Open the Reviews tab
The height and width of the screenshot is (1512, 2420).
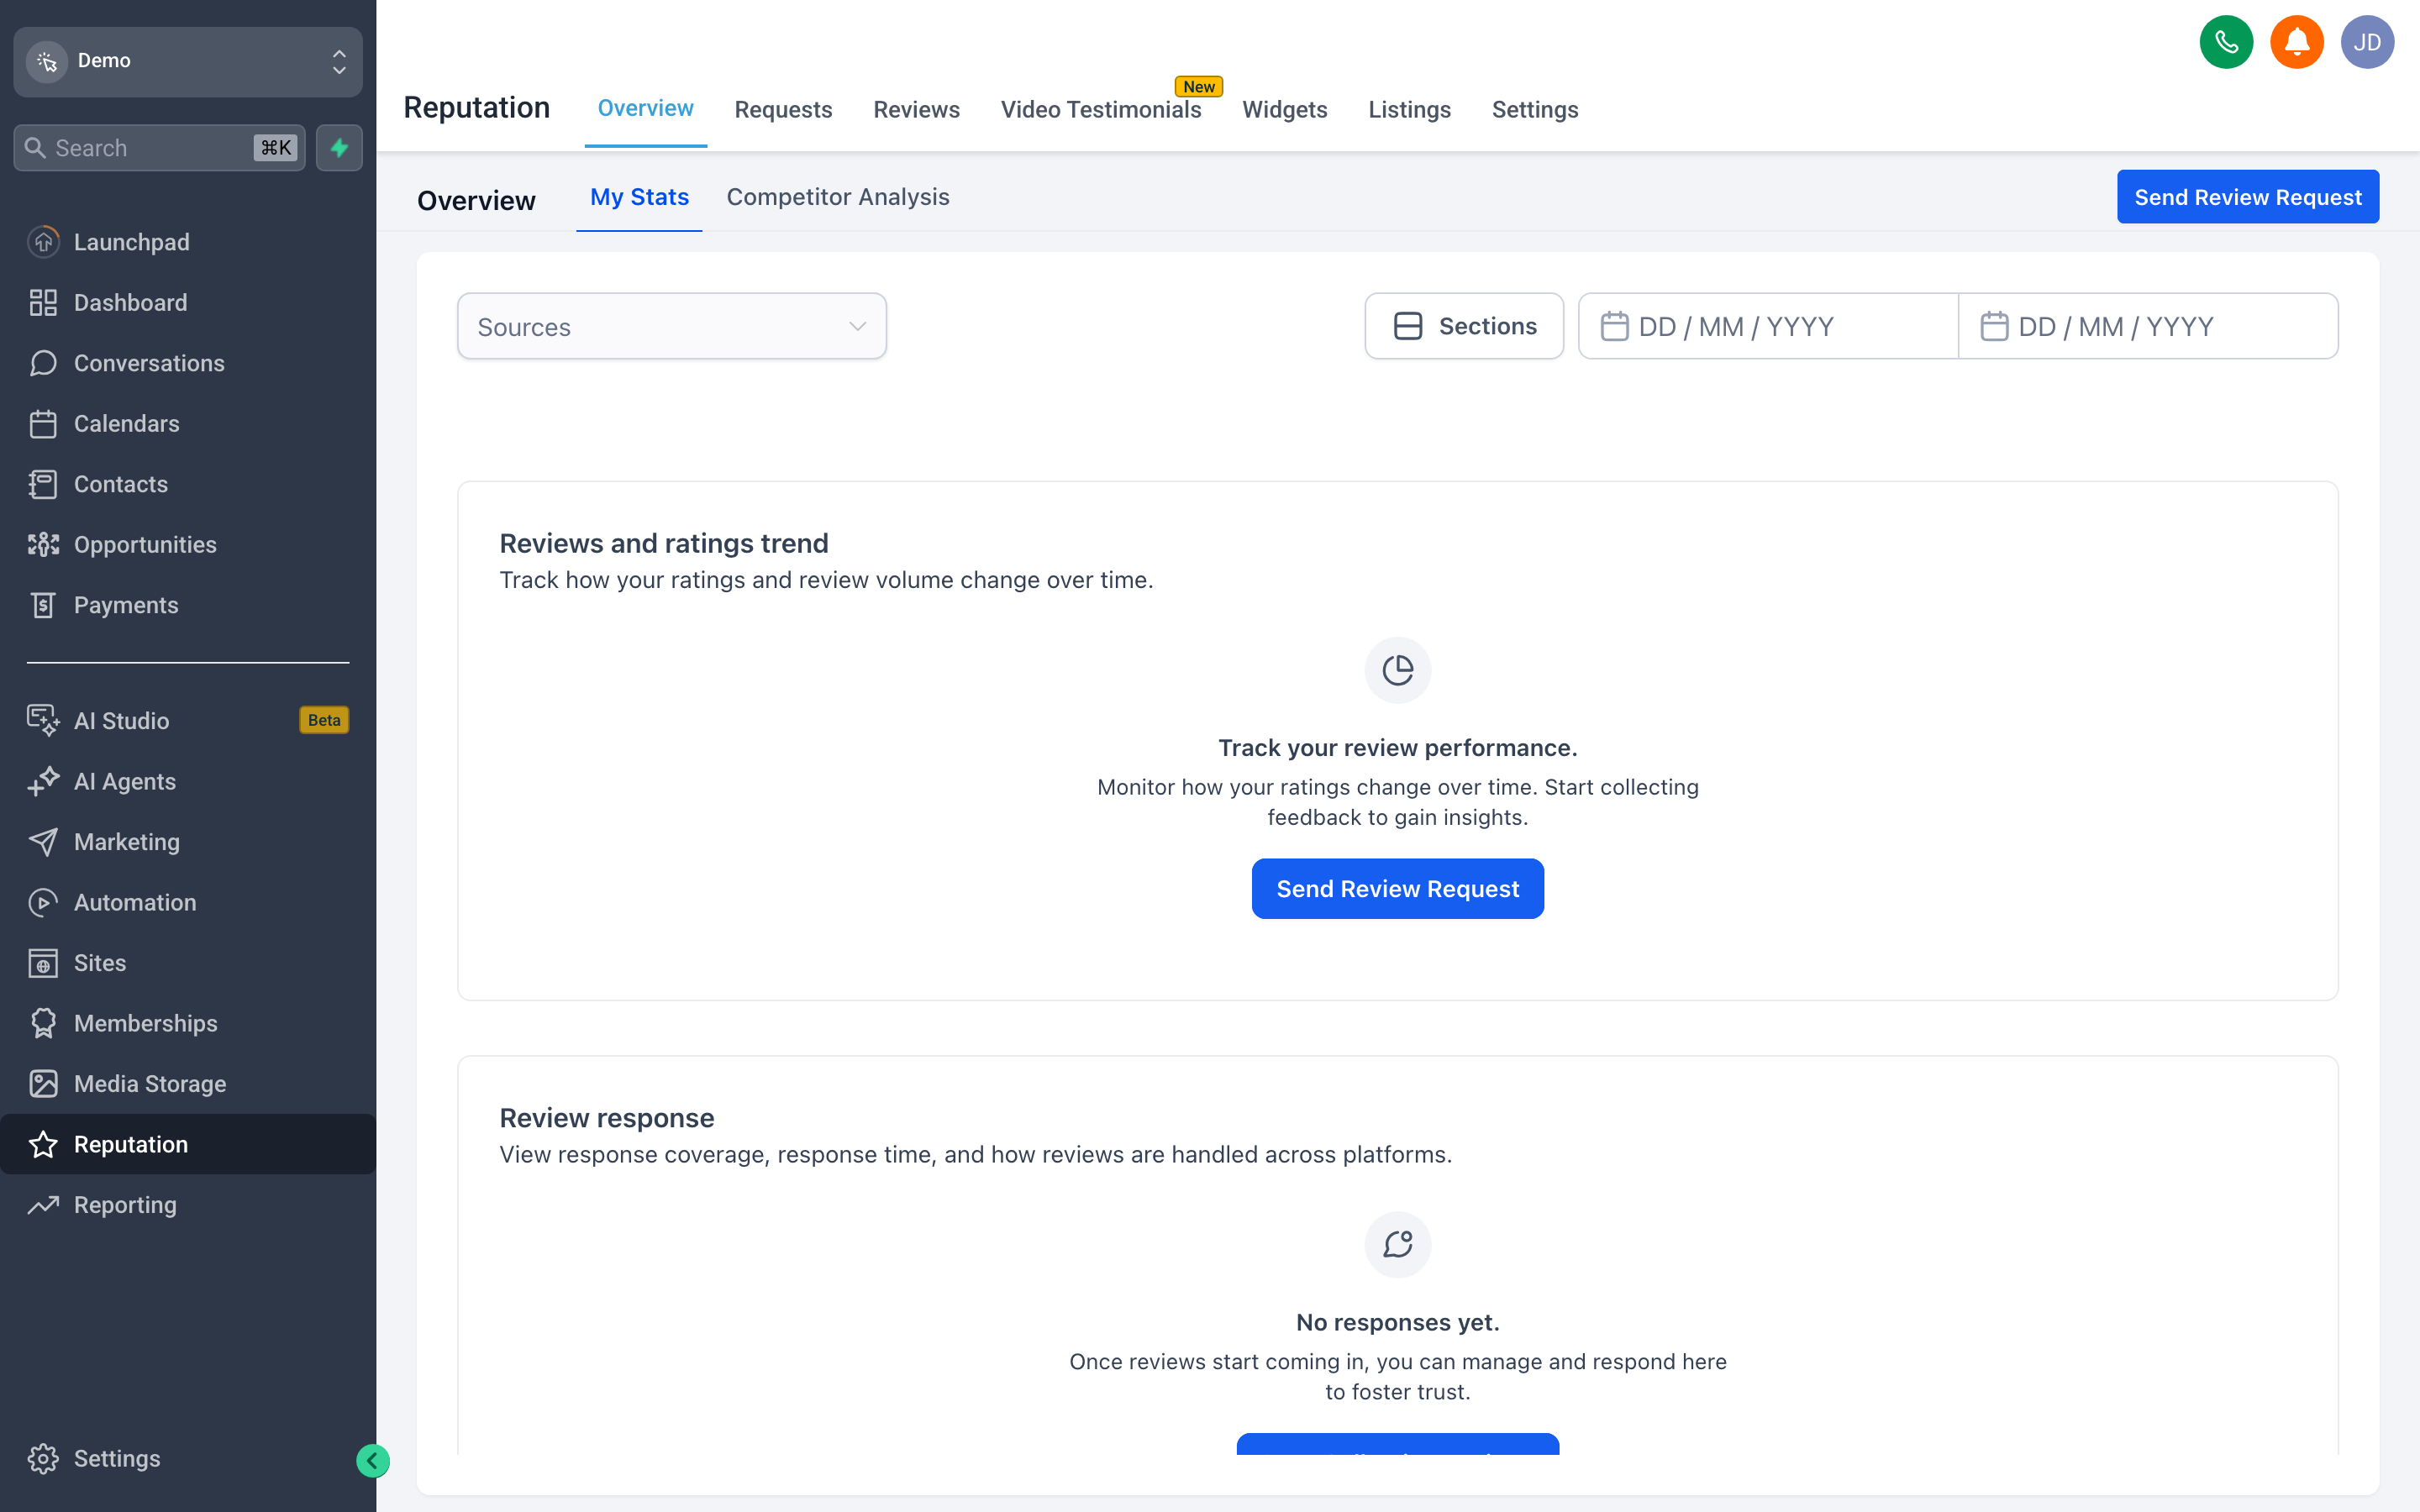point(916,110)
